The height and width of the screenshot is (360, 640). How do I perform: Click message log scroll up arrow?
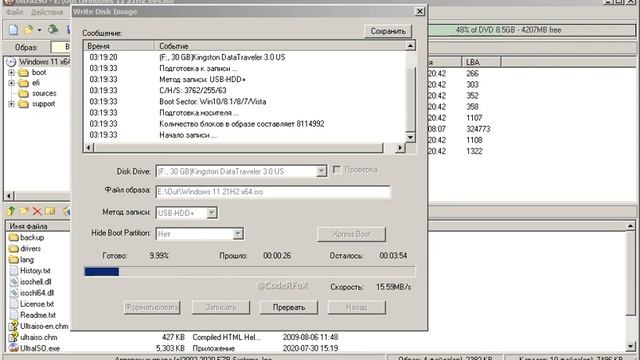(411, 46)
